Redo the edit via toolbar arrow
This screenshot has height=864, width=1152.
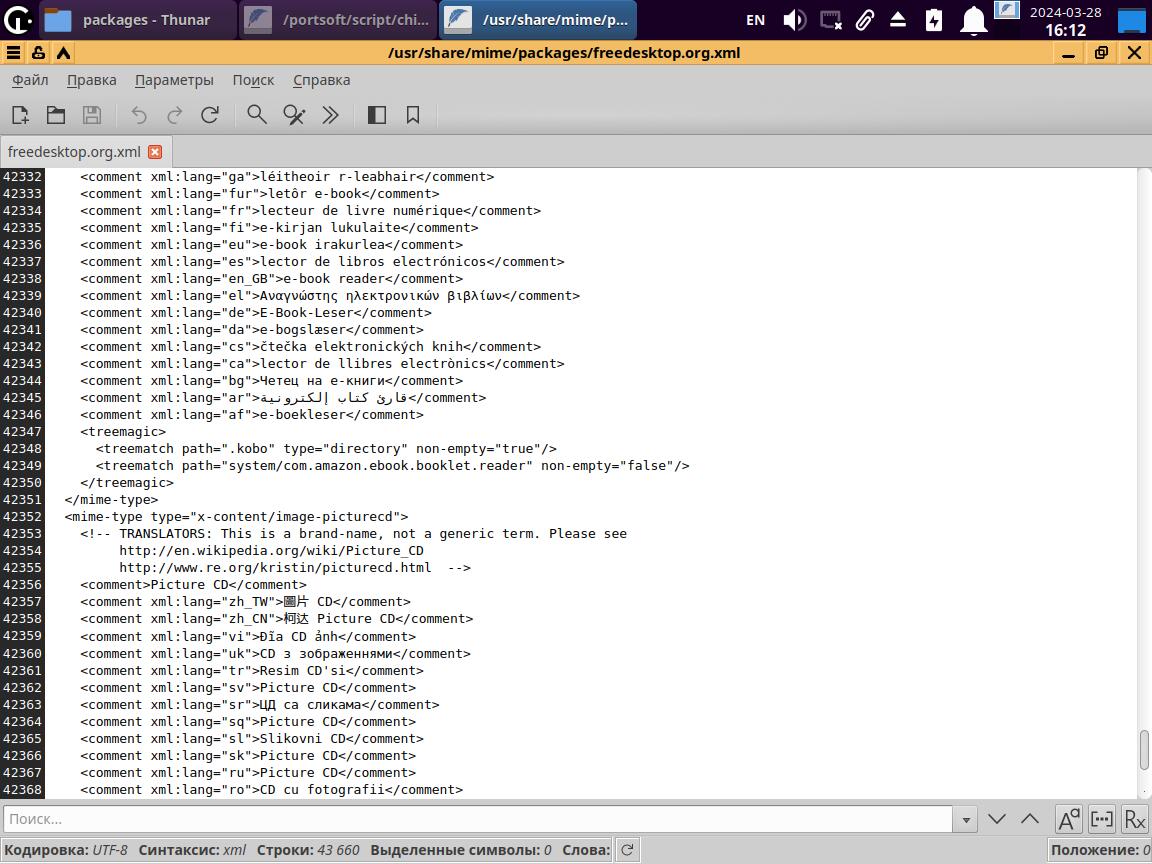(174, 115)
